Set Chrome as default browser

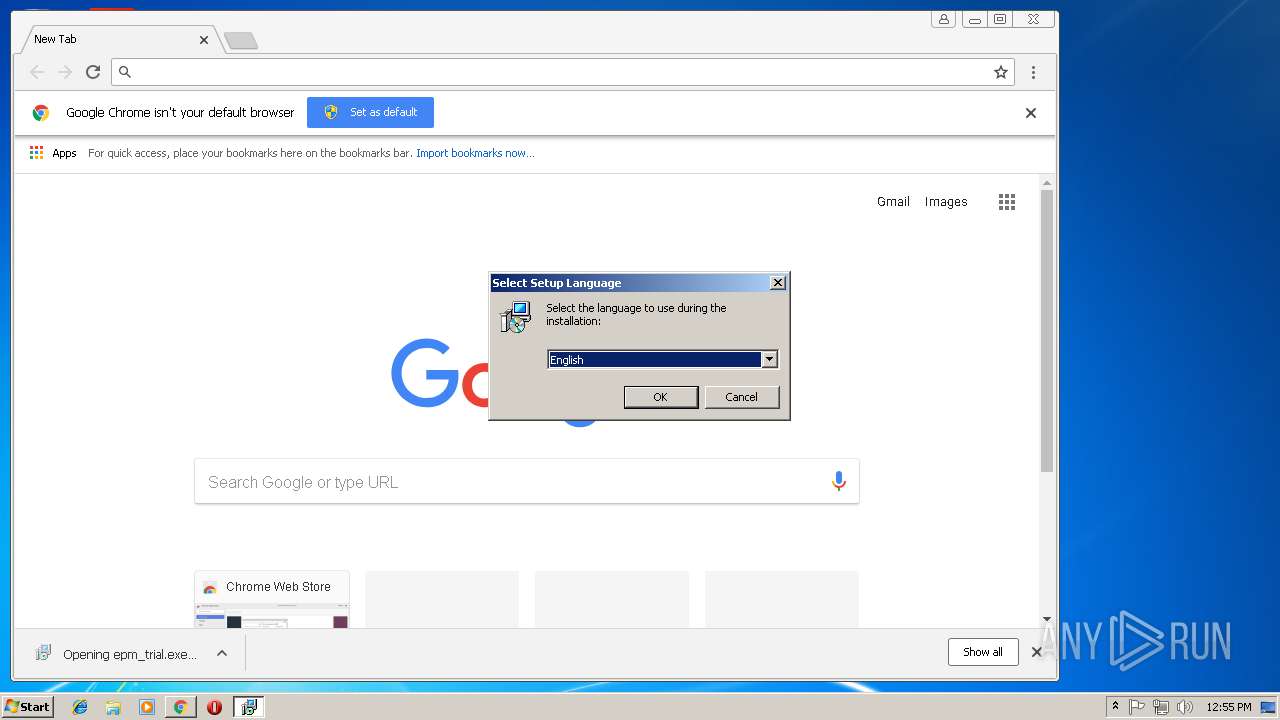click(x=370, y=112)
